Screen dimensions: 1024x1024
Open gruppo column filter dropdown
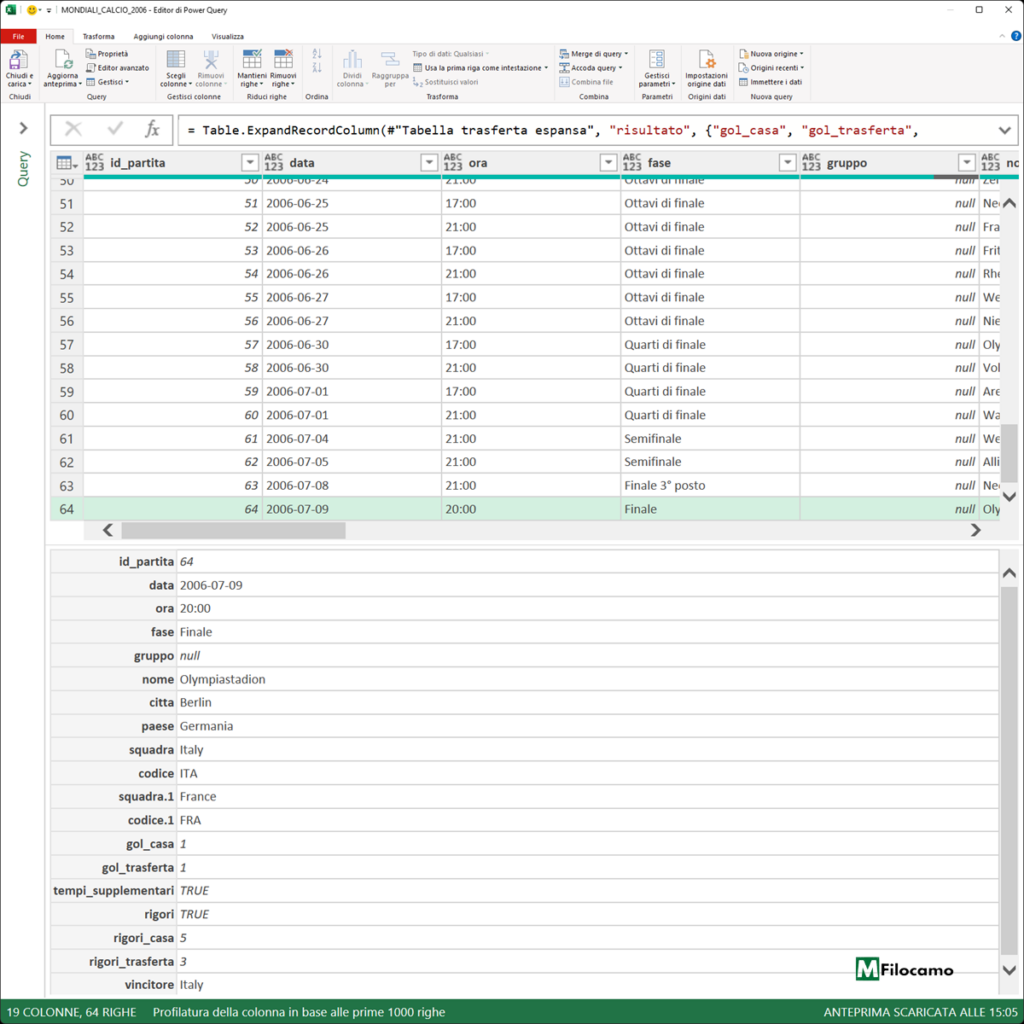click(967, 163)
